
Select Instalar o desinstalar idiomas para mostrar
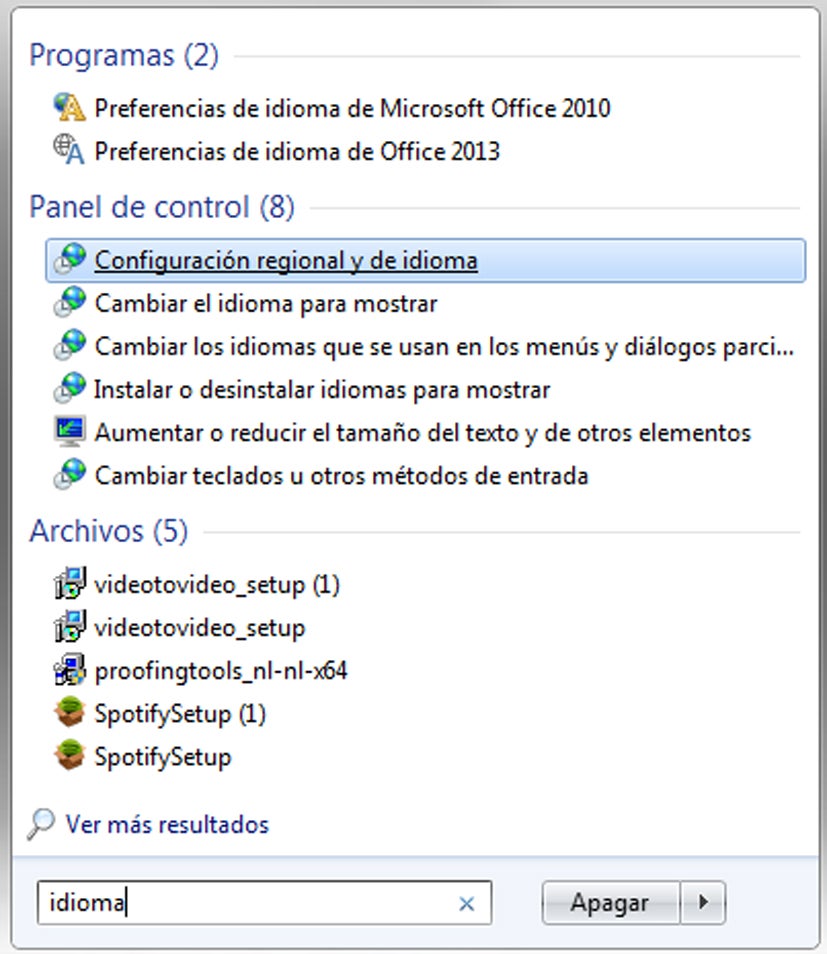click(x=322, y=389)
